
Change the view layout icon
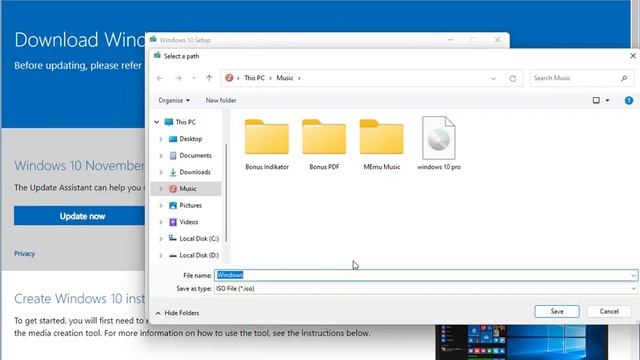click(596, 100)
